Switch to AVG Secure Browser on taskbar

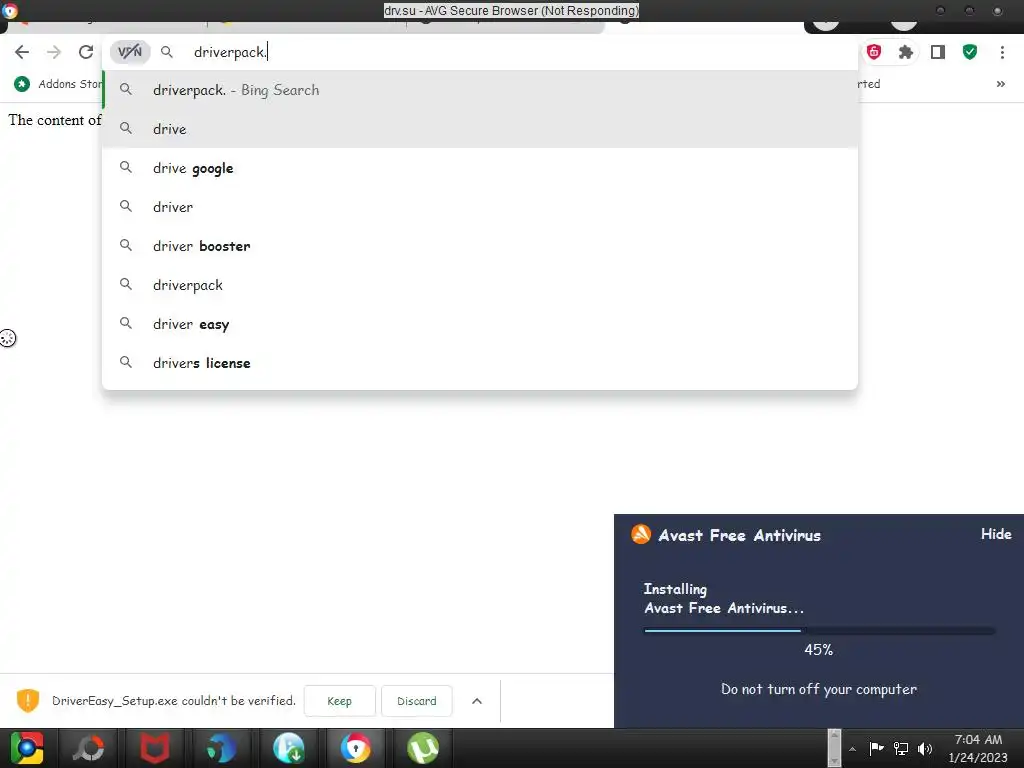(x=356, y=748)
